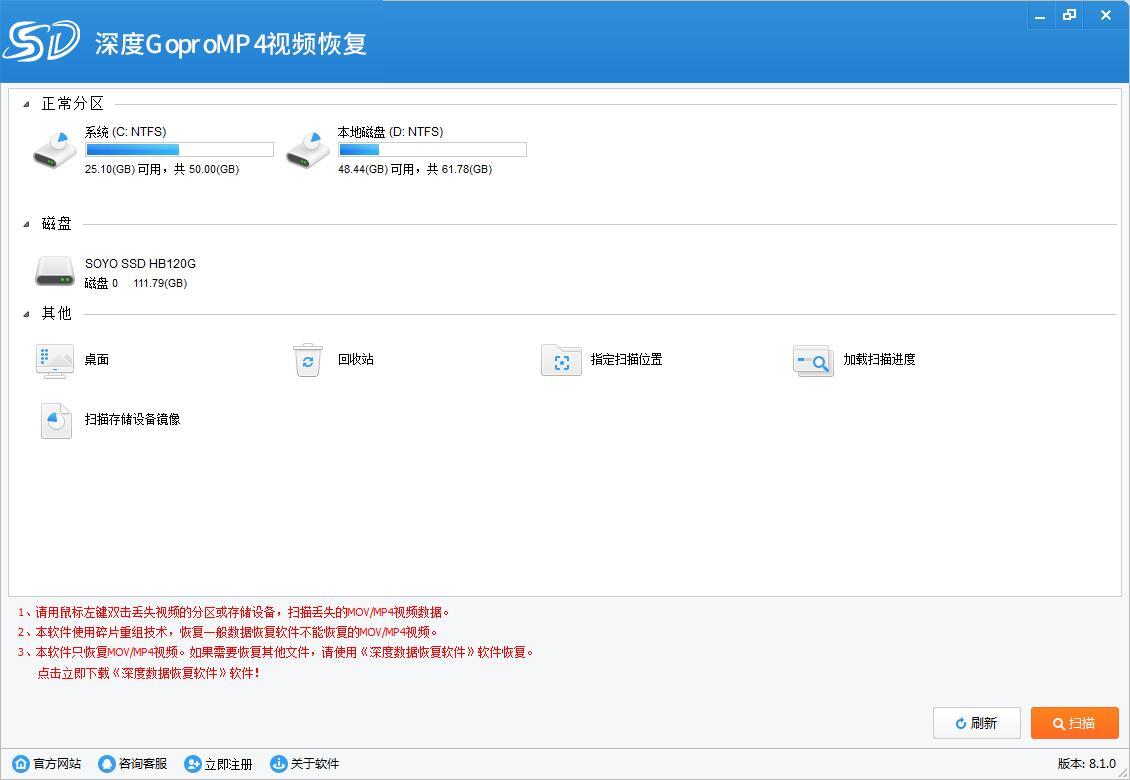Open 官方网站 official website link
This screenshot has height=780, width=1130.
click(47, 764)
